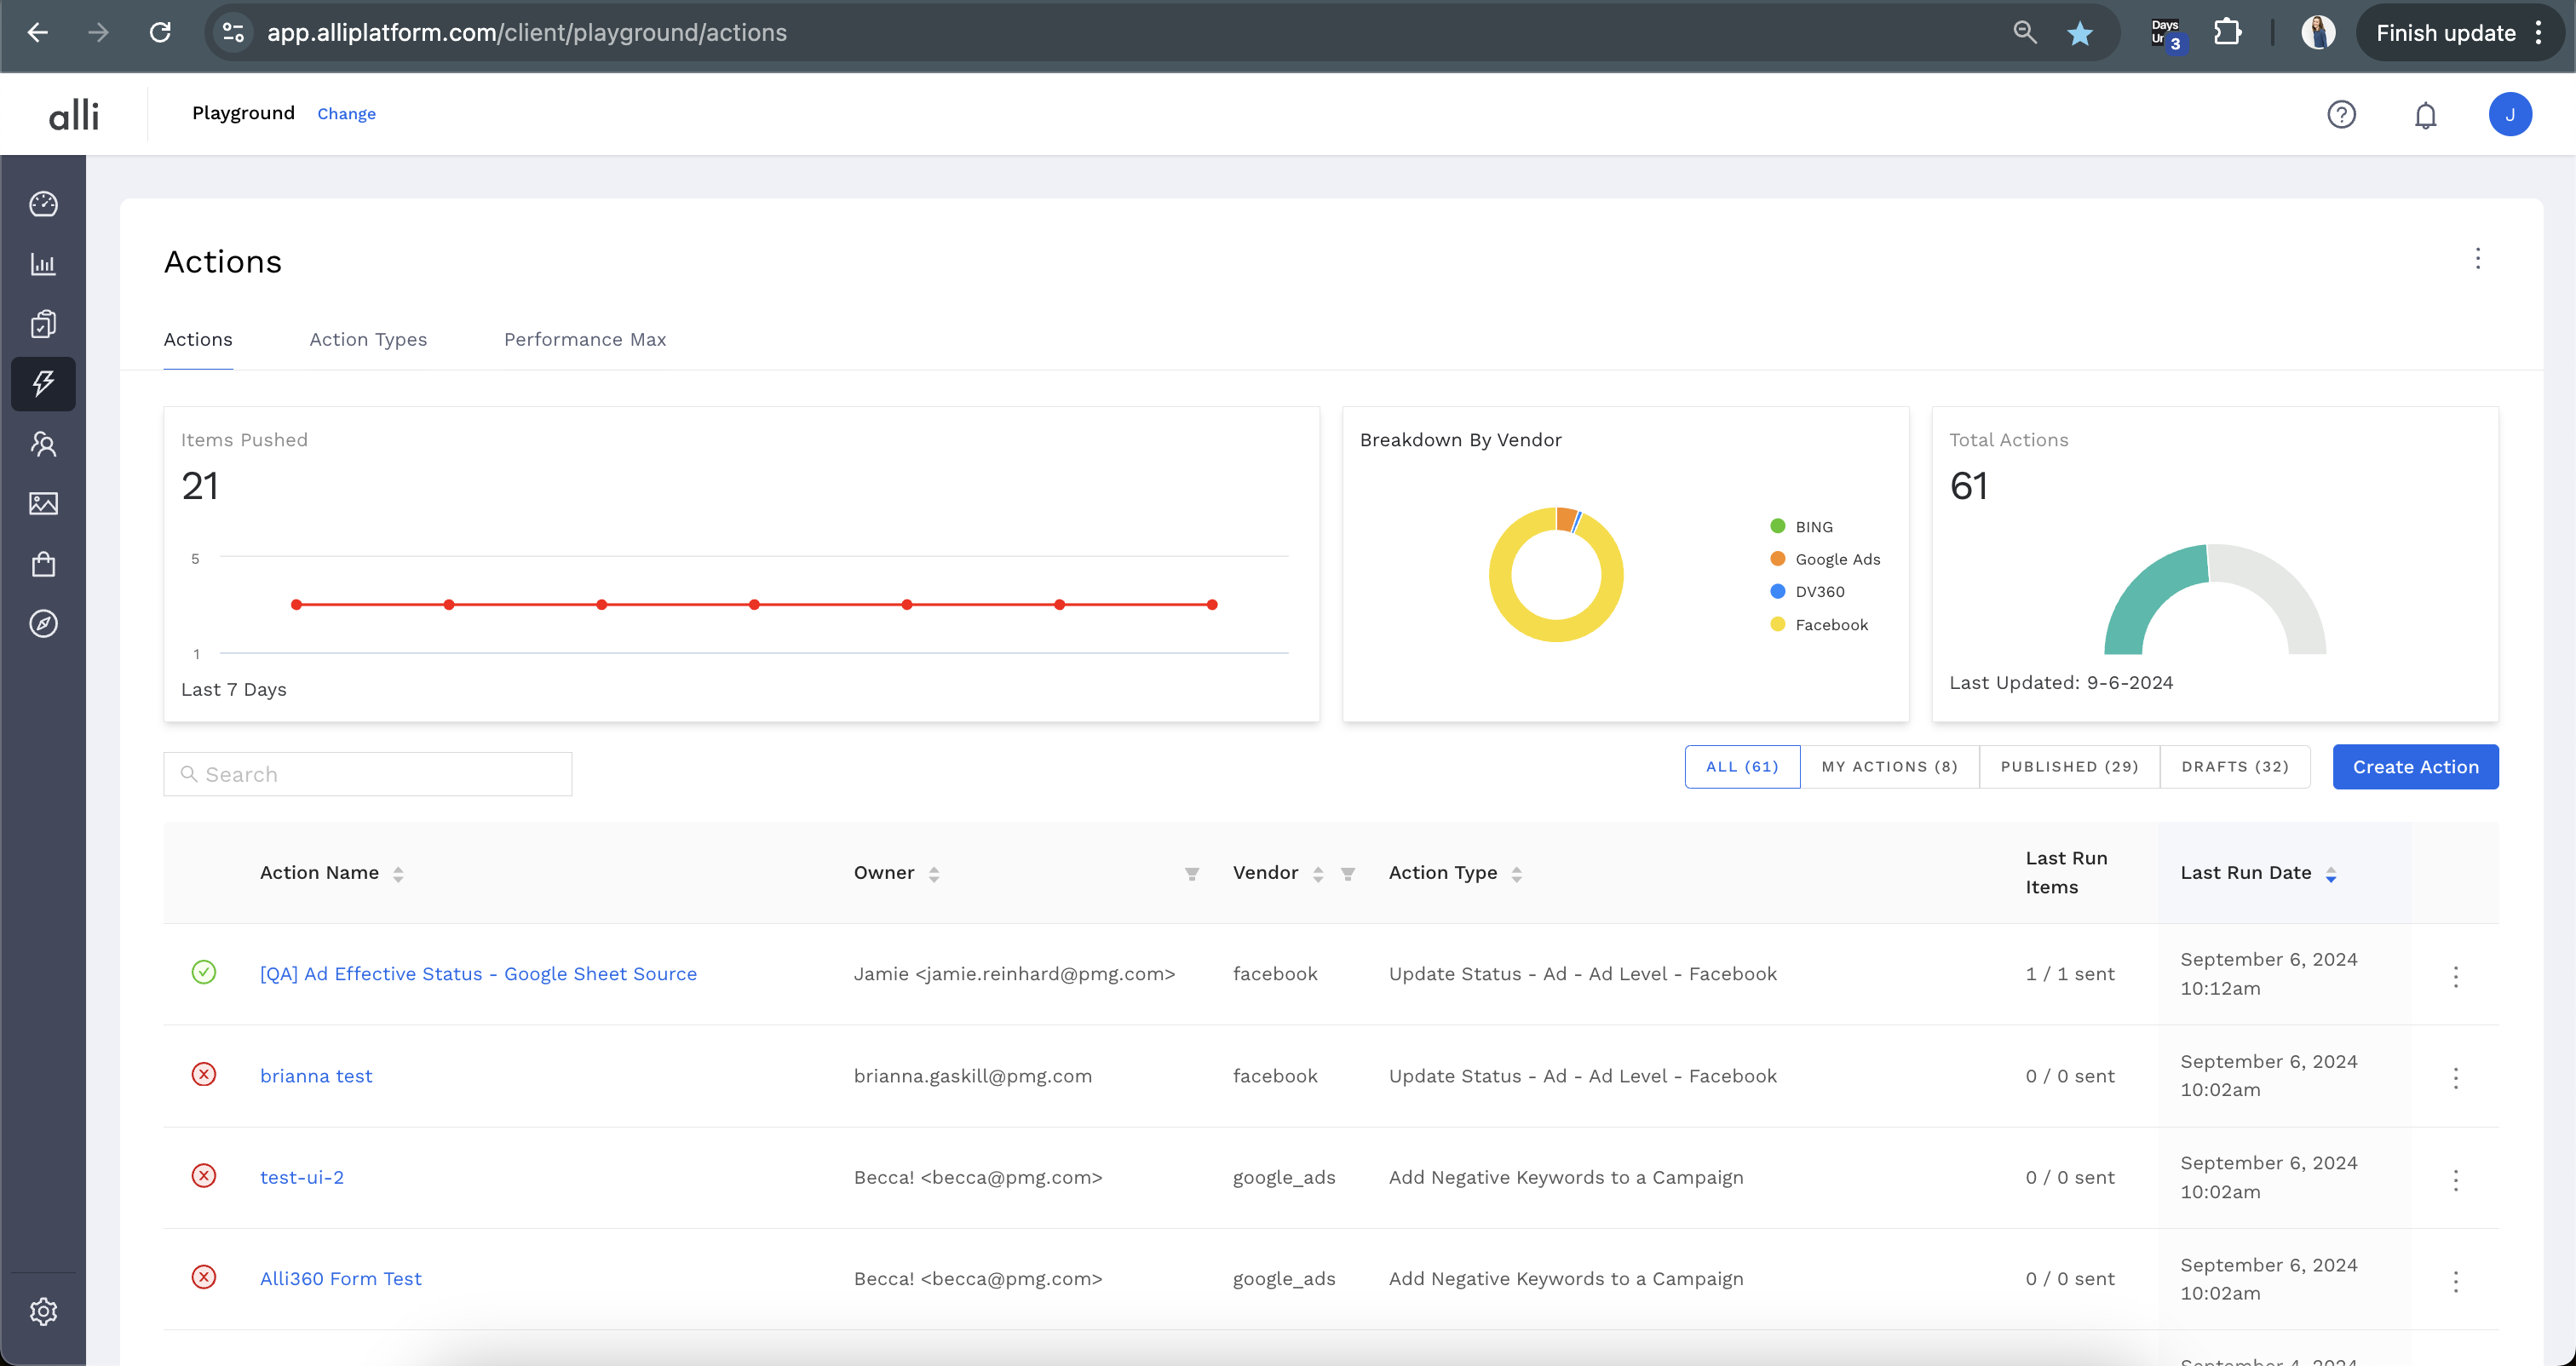This screenshot has height=1366, width=2576.
Task: Switch to the Action Types tab
Action: (368, 340)
